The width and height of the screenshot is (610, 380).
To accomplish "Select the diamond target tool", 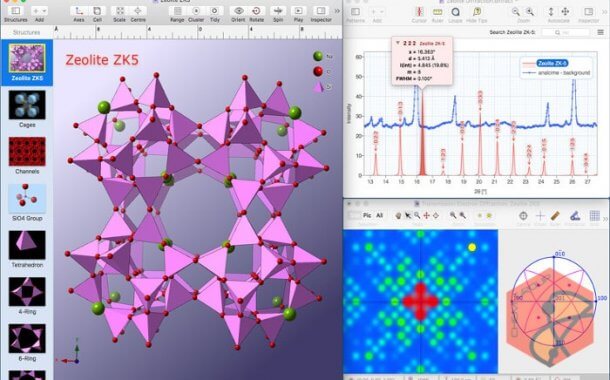I will click(x=436, y=215).
